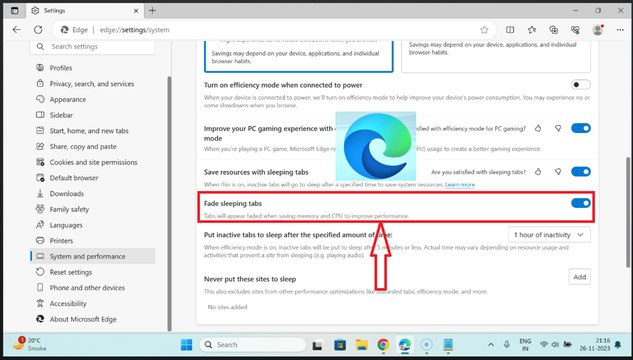
Task: Open Cortana circle icon in taskbar
Action: [x=426, y=345]
